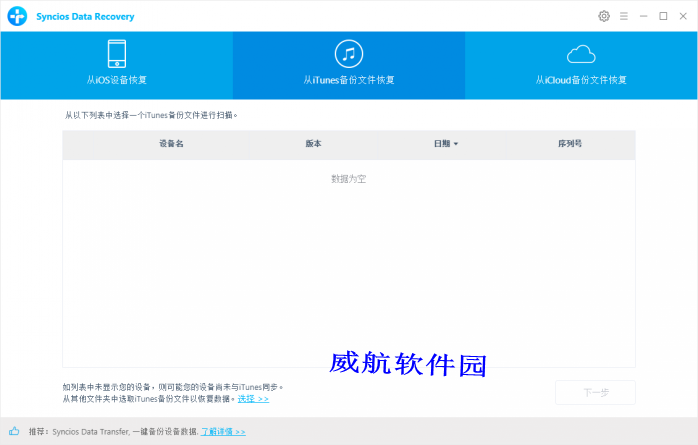
Task: Click the 设备名 column header
Action: pyautogui.click(x=171, y=143)
